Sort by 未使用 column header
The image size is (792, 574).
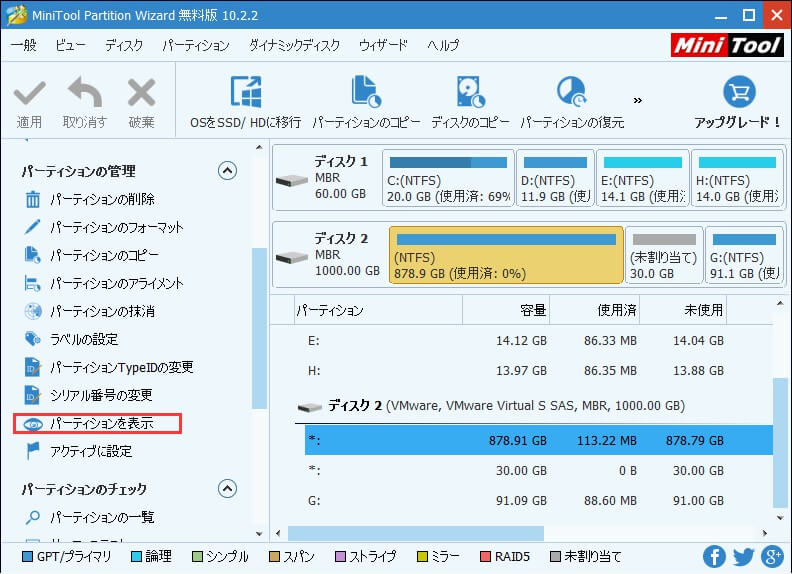[683, 310]
